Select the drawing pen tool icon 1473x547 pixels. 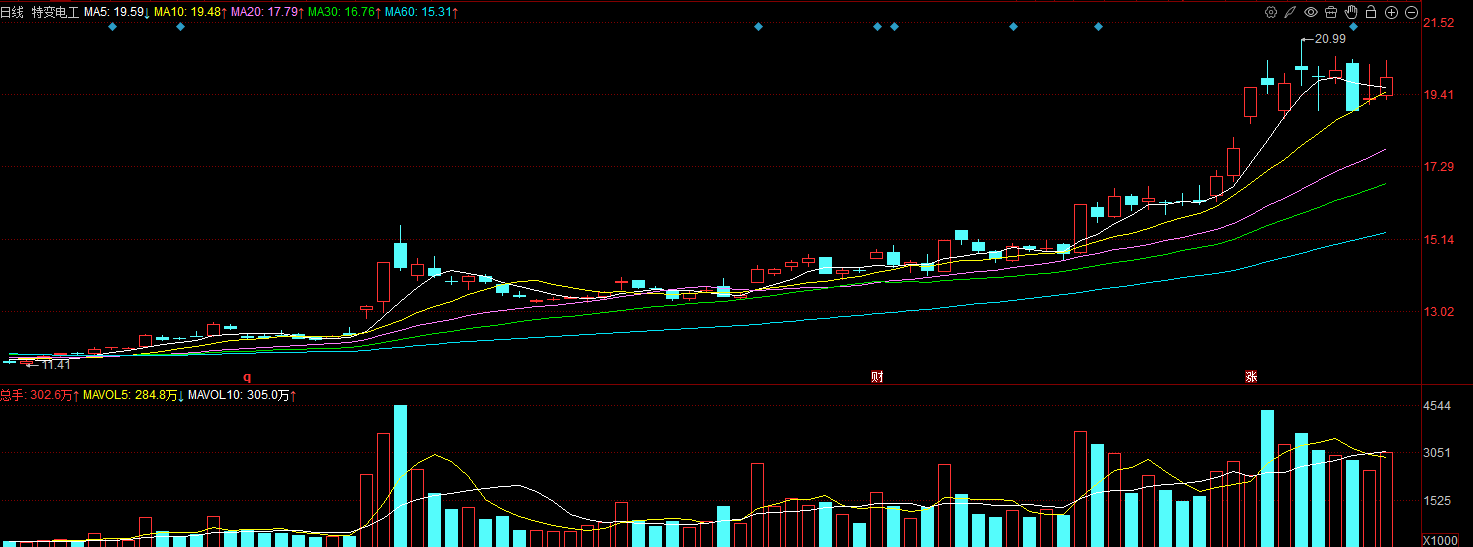pyautogui.click(x=1291, y=12)
